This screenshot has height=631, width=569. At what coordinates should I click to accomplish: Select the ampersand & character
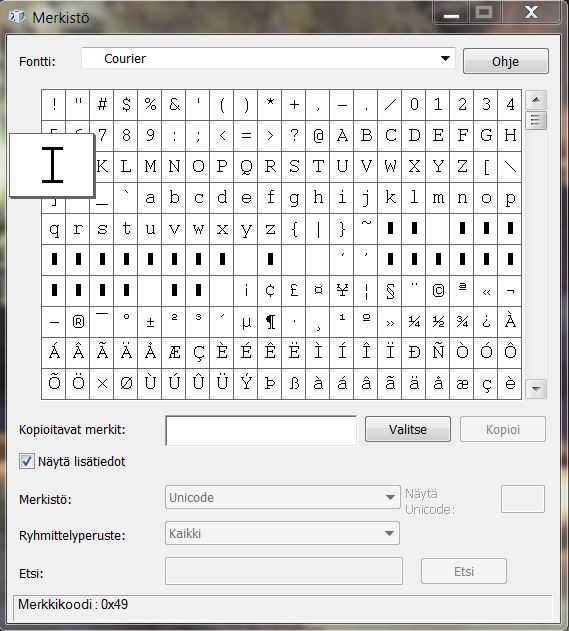click(x=174, y=105)
